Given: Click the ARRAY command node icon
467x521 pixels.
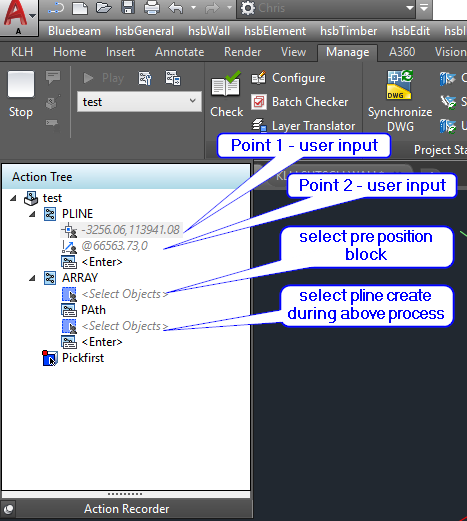Looking at the screenshot, I should tap(50, 278).
